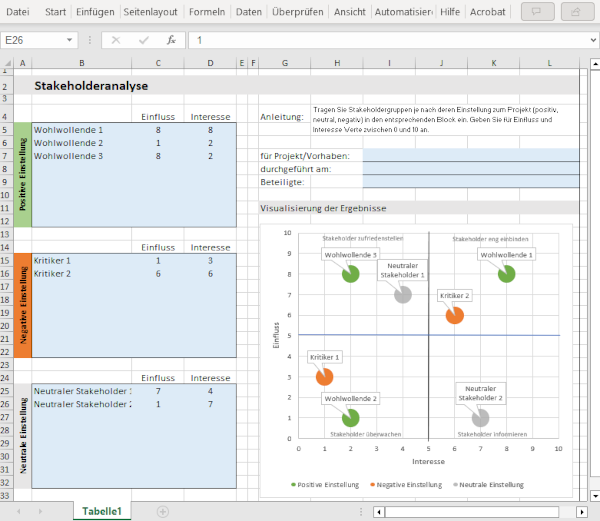The image size is (600, 521).
Task: Open the Datei menu
Action: click(x=18, y=12)
